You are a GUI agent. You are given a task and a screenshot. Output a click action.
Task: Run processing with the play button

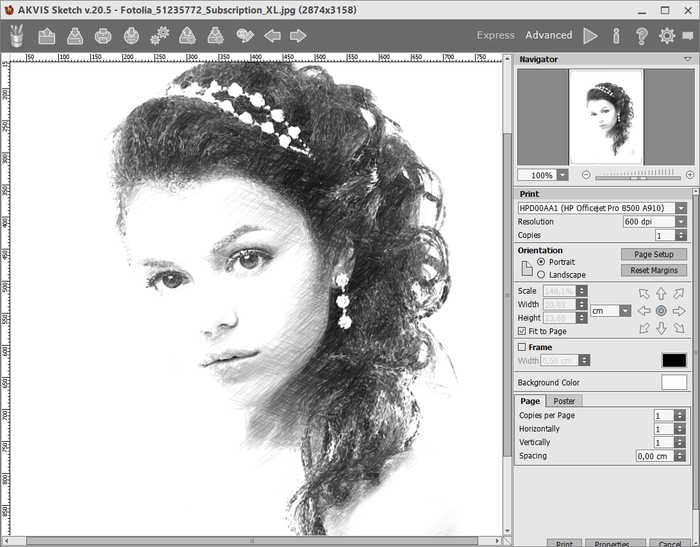click(x=590, y=36)
